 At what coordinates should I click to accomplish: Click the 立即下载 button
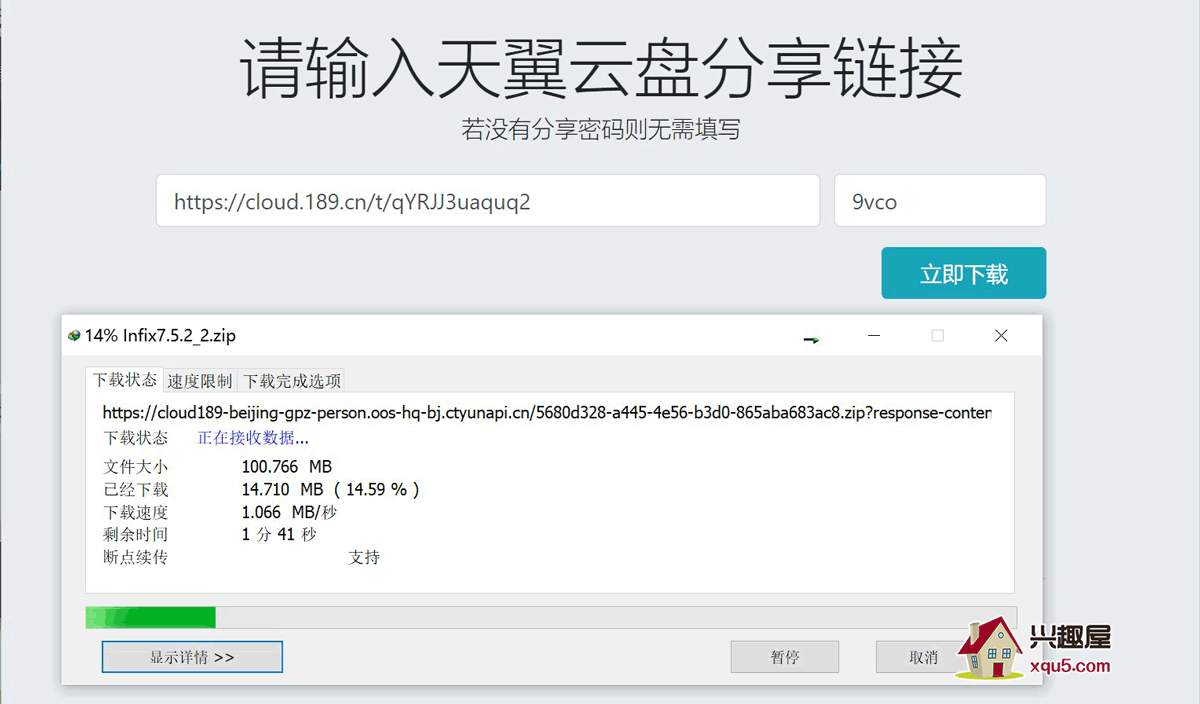point(964,273)
